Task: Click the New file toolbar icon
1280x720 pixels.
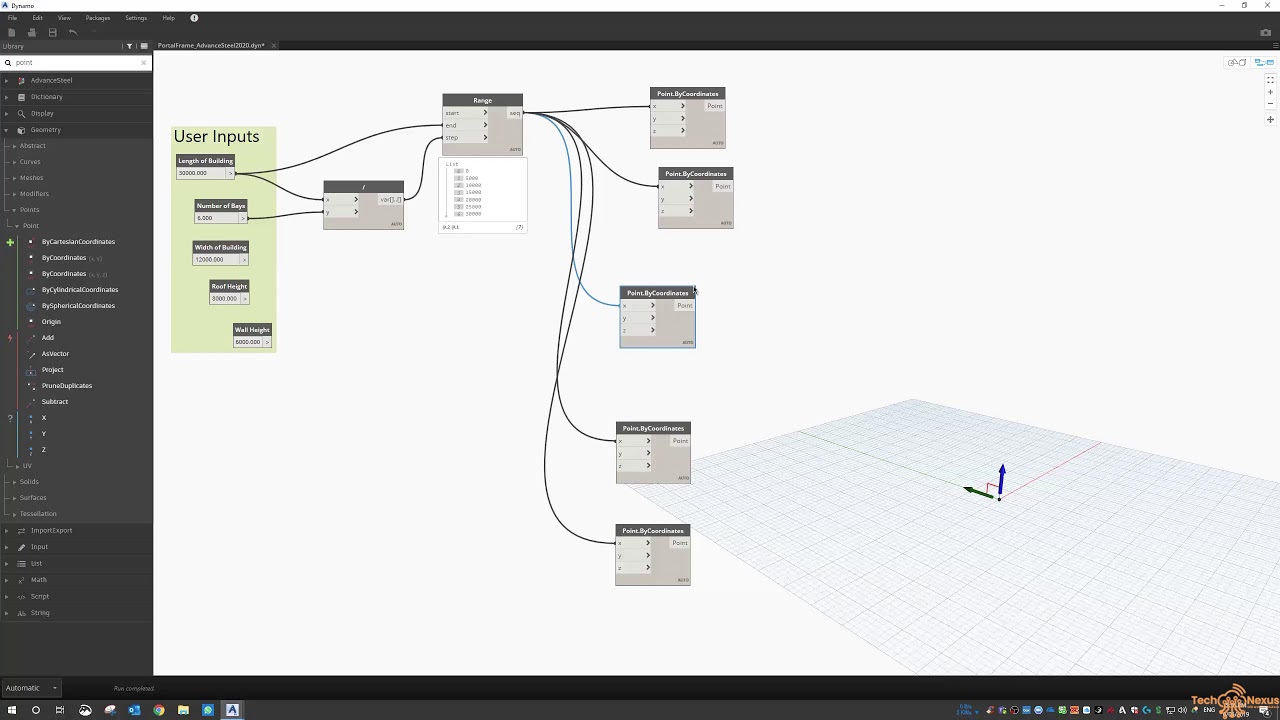Action: 11,32
